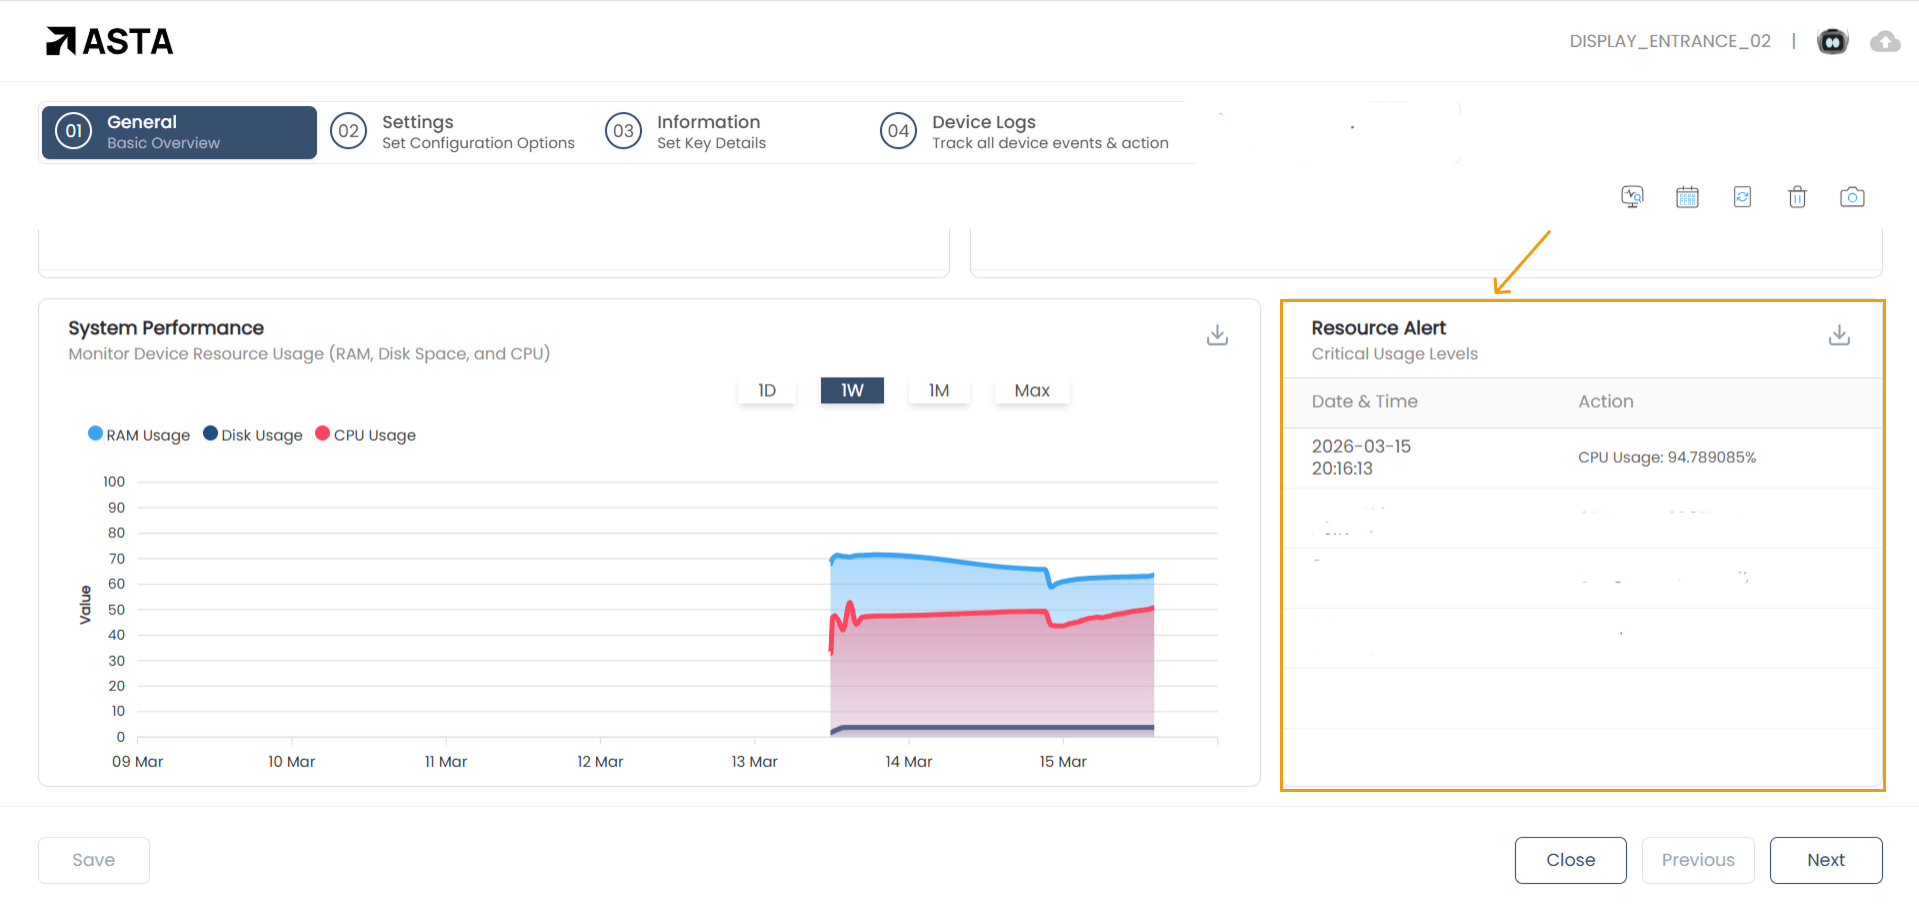Download the Resource Alert list
Image resolution: width=1919 pixels, height=911 pixels.
pos(1839,335)
